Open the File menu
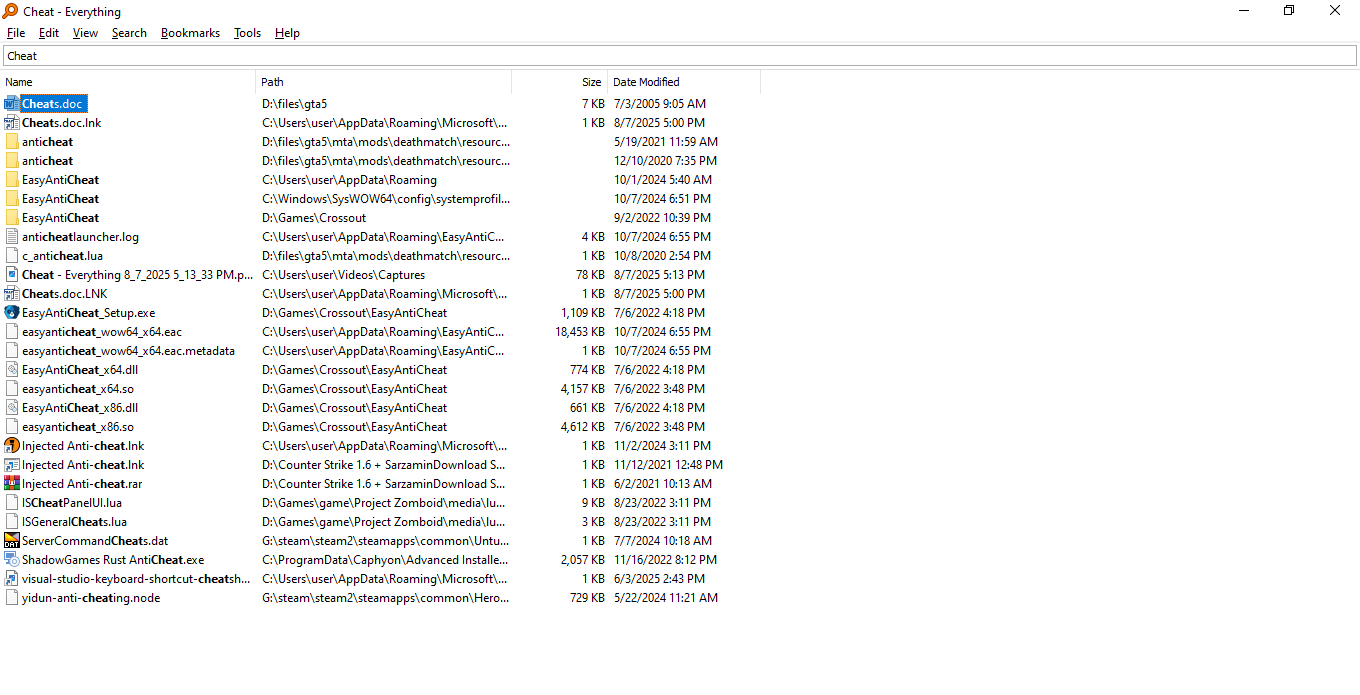The height and width of the screenshot is (695, 1360). point(16,33)
